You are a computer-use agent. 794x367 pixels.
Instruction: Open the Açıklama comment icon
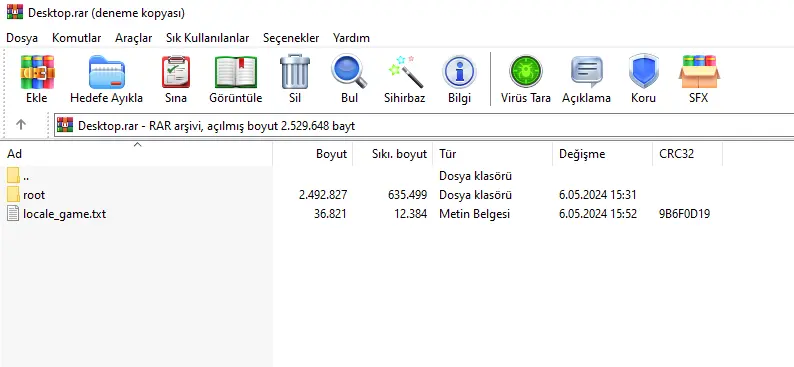click(586, 72)
